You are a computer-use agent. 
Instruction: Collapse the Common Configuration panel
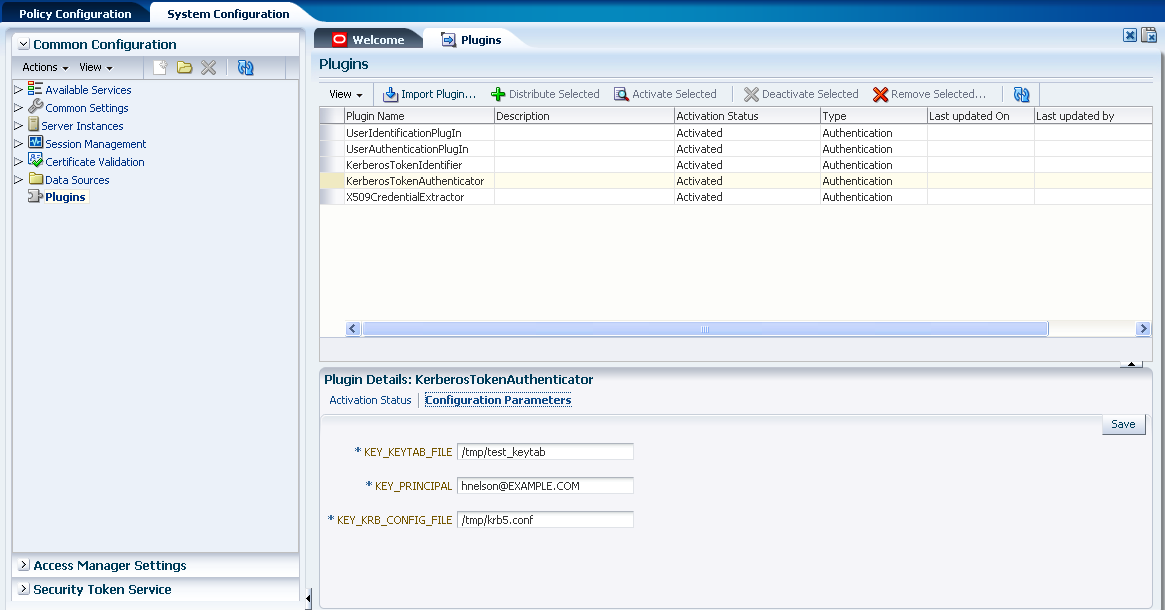click(x=23, y=44)
